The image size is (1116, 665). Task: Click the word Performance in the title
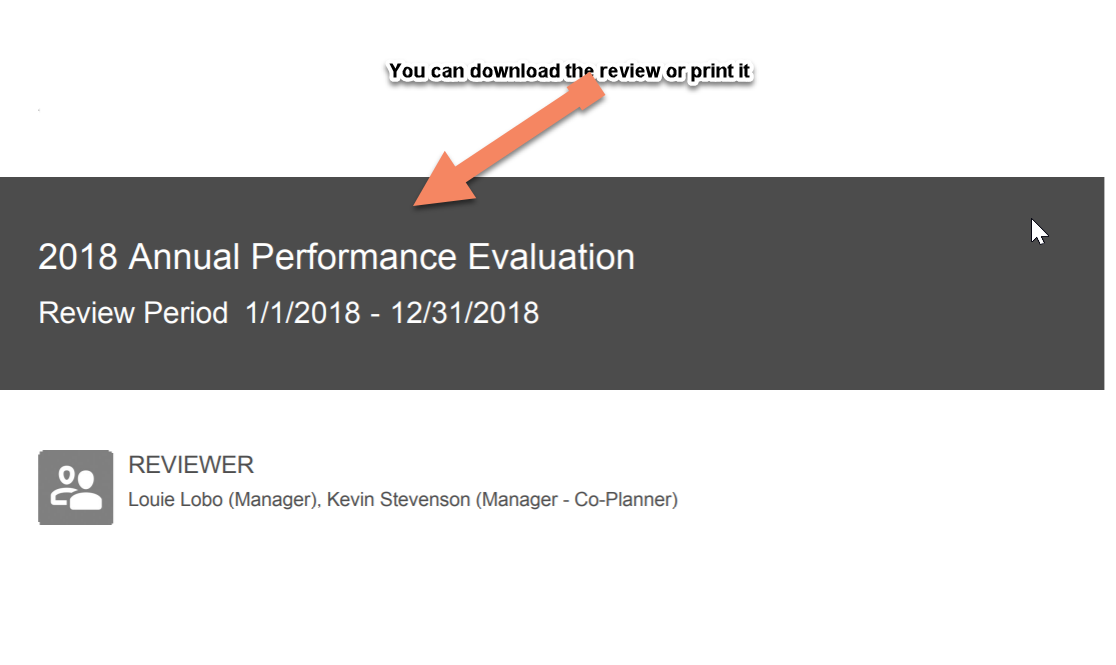coord(353,257)
